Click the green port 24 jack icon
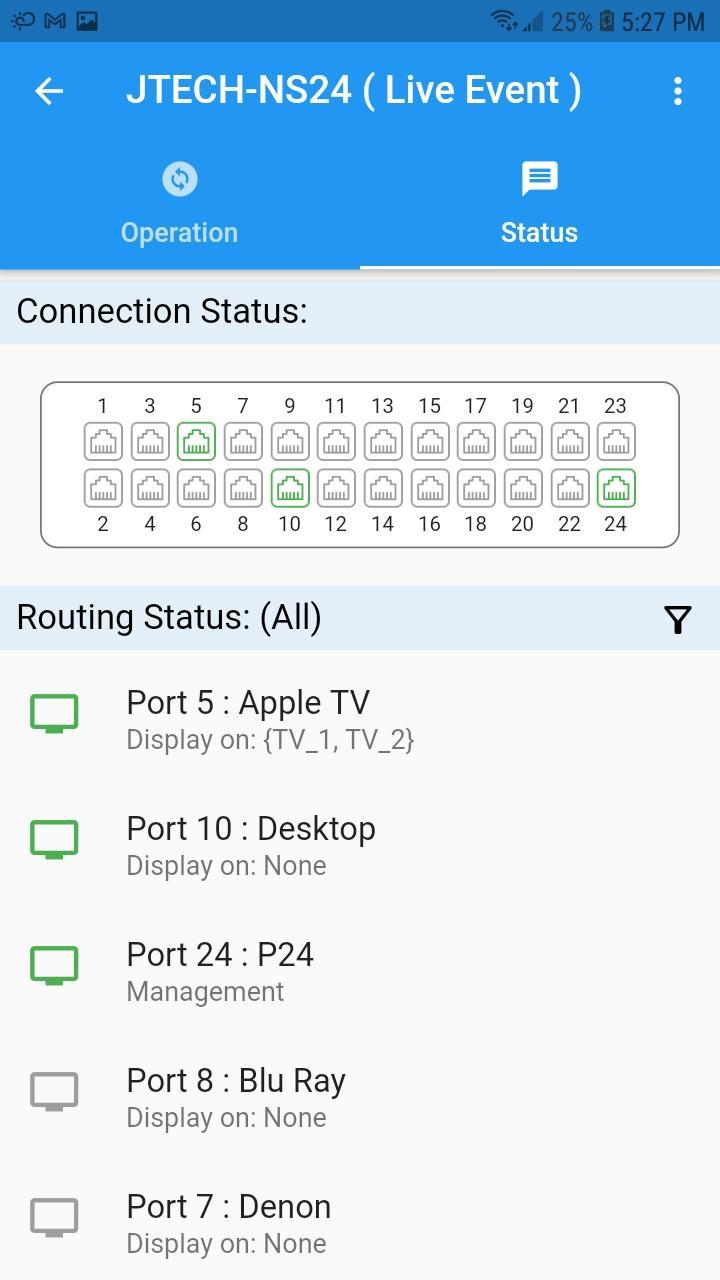This screenshot has width=720, height=1280. pyautogui.click(x=616, y=488)
